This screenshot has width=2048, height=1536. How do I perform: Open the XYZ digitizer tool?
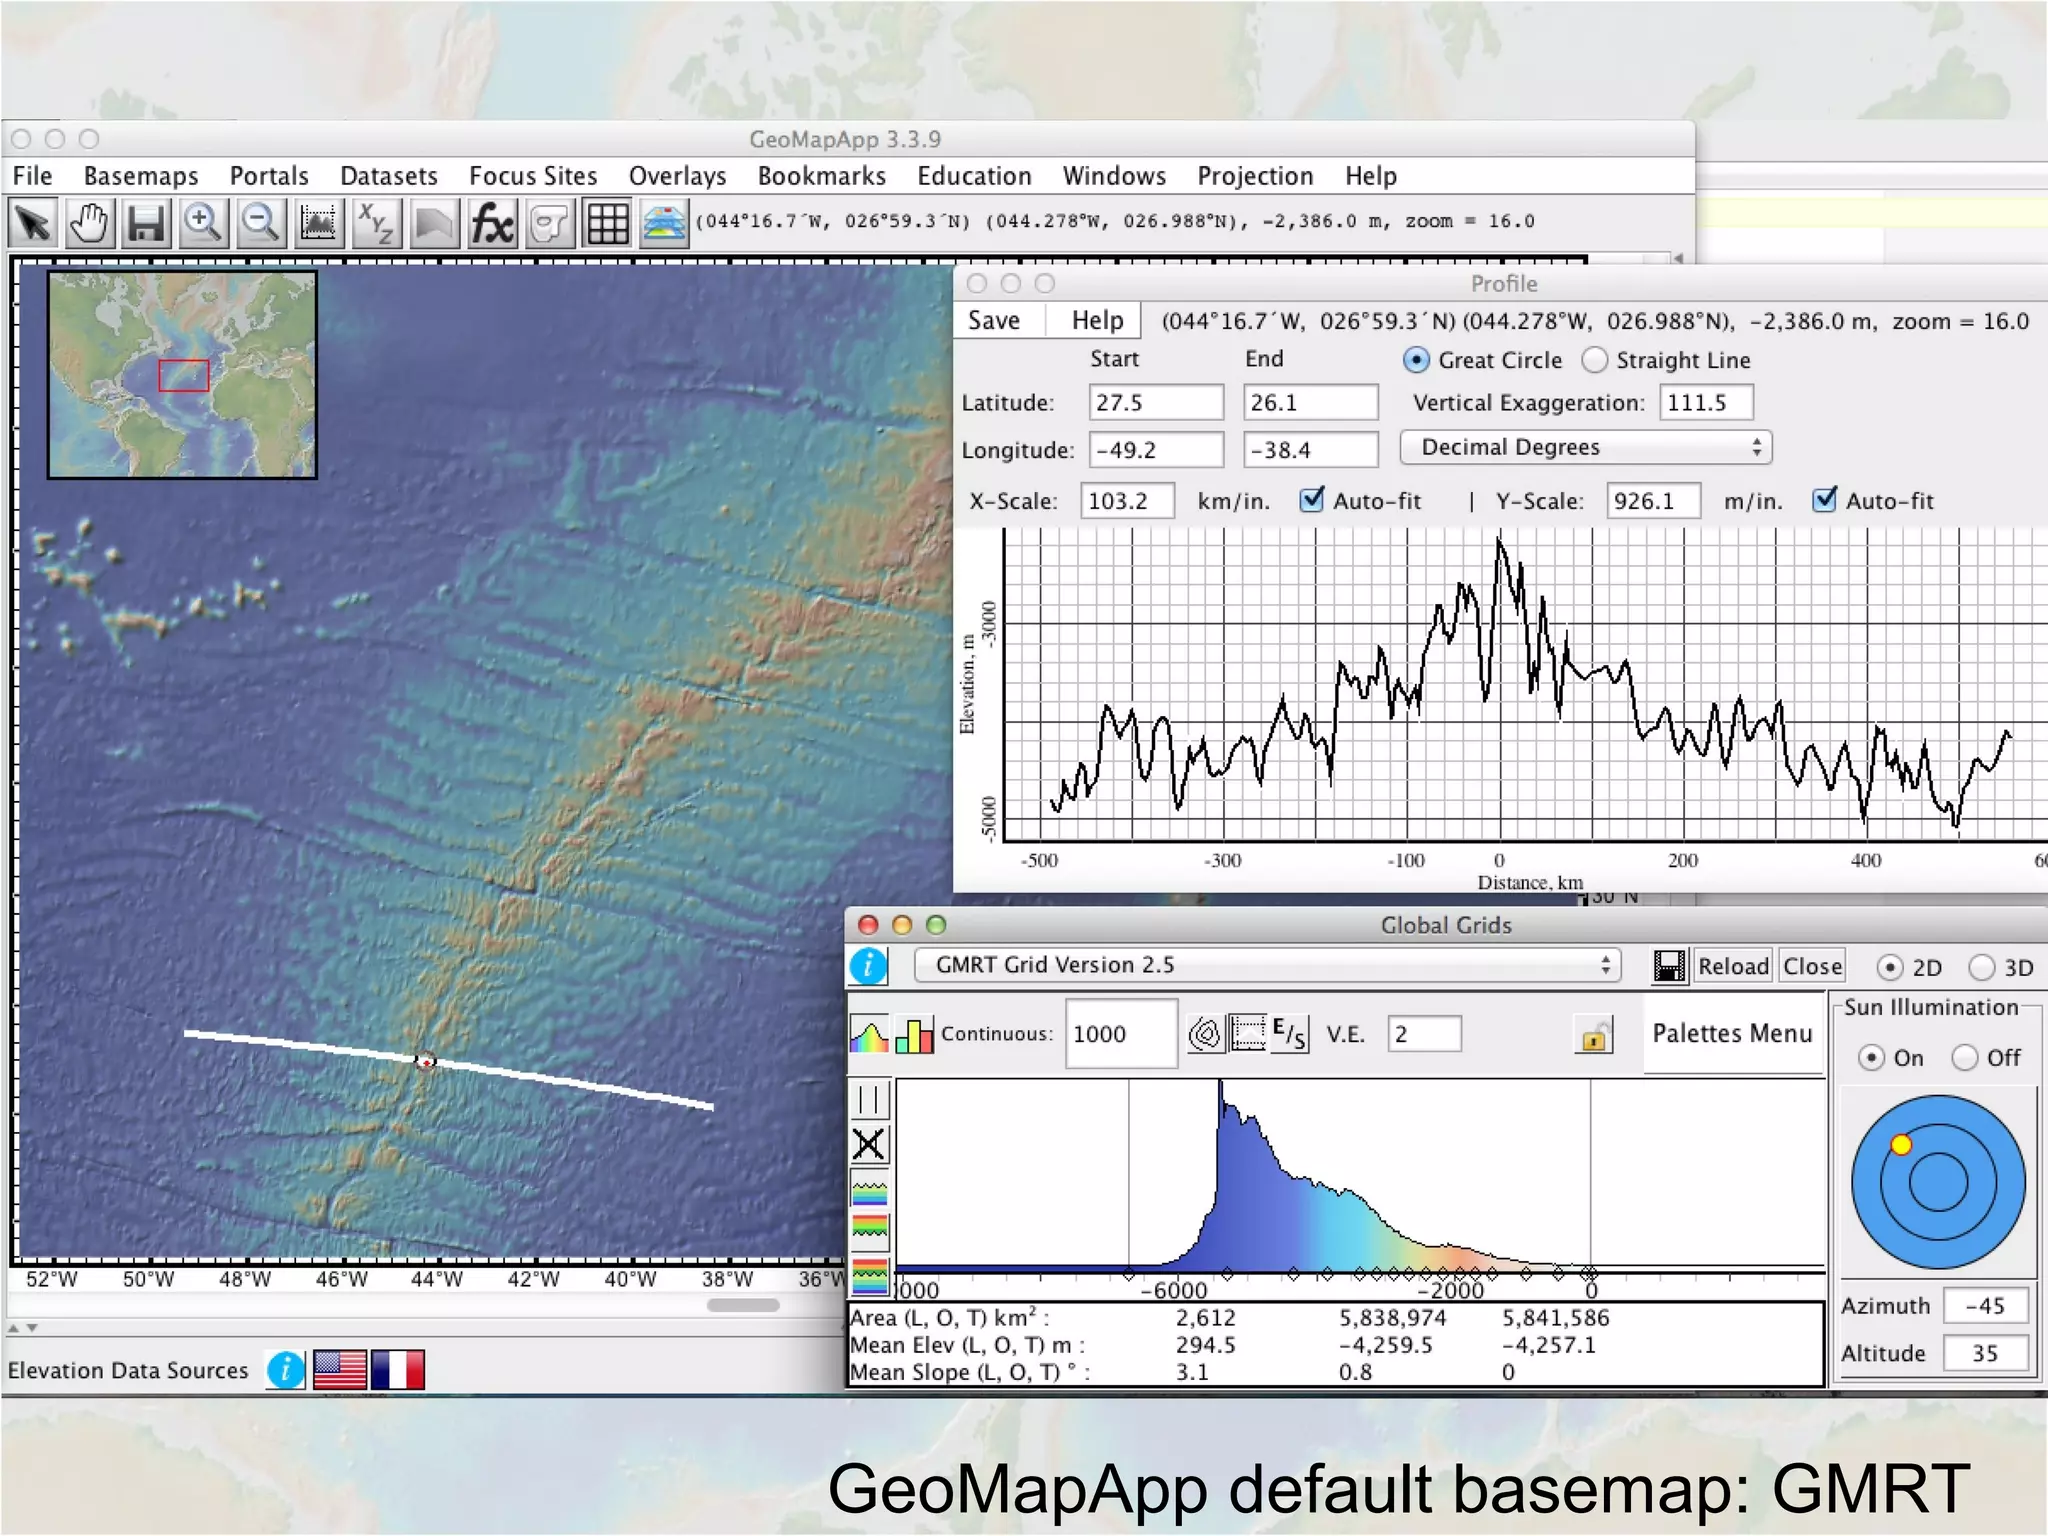click(376, 223)
